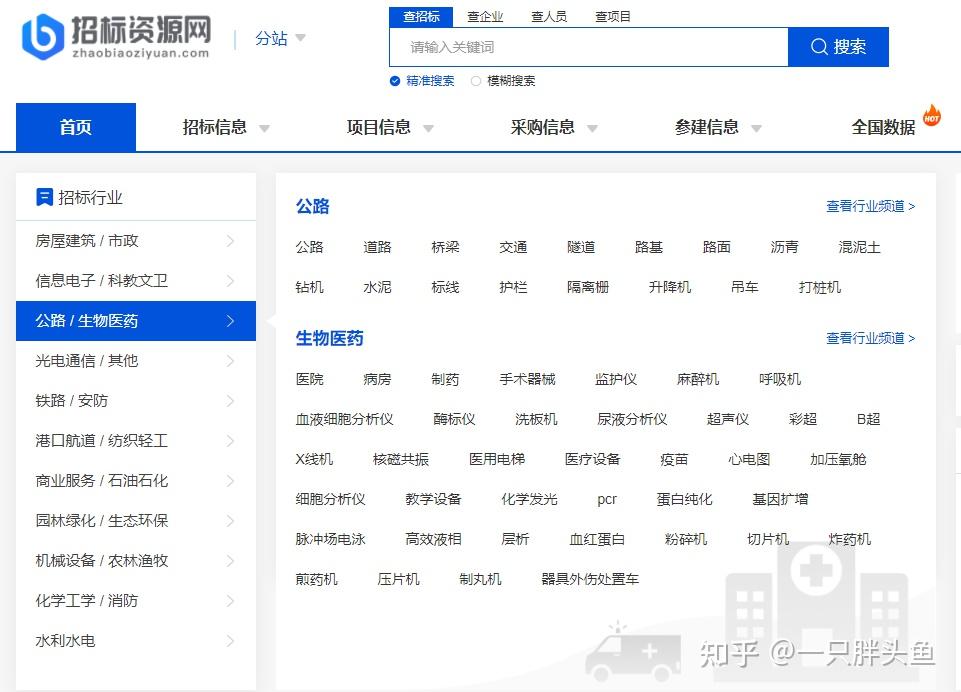961x692 pixels.
Task: Open 查看行业频道 link for 生物医药
Action: (x=870, y=338)
